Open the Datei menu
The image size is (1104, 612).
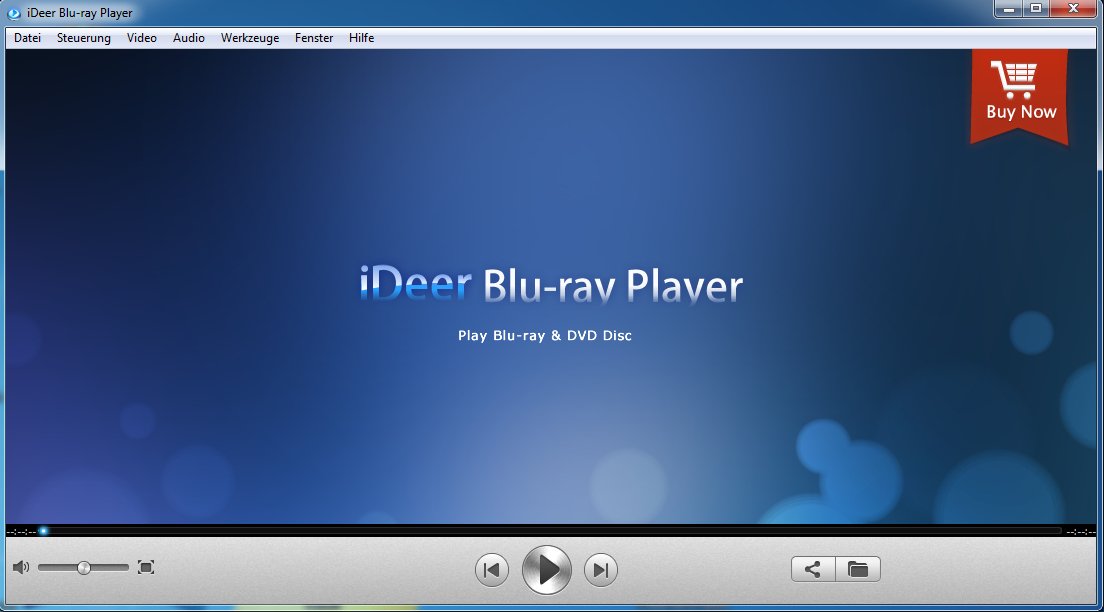click(x=27, y=38)
